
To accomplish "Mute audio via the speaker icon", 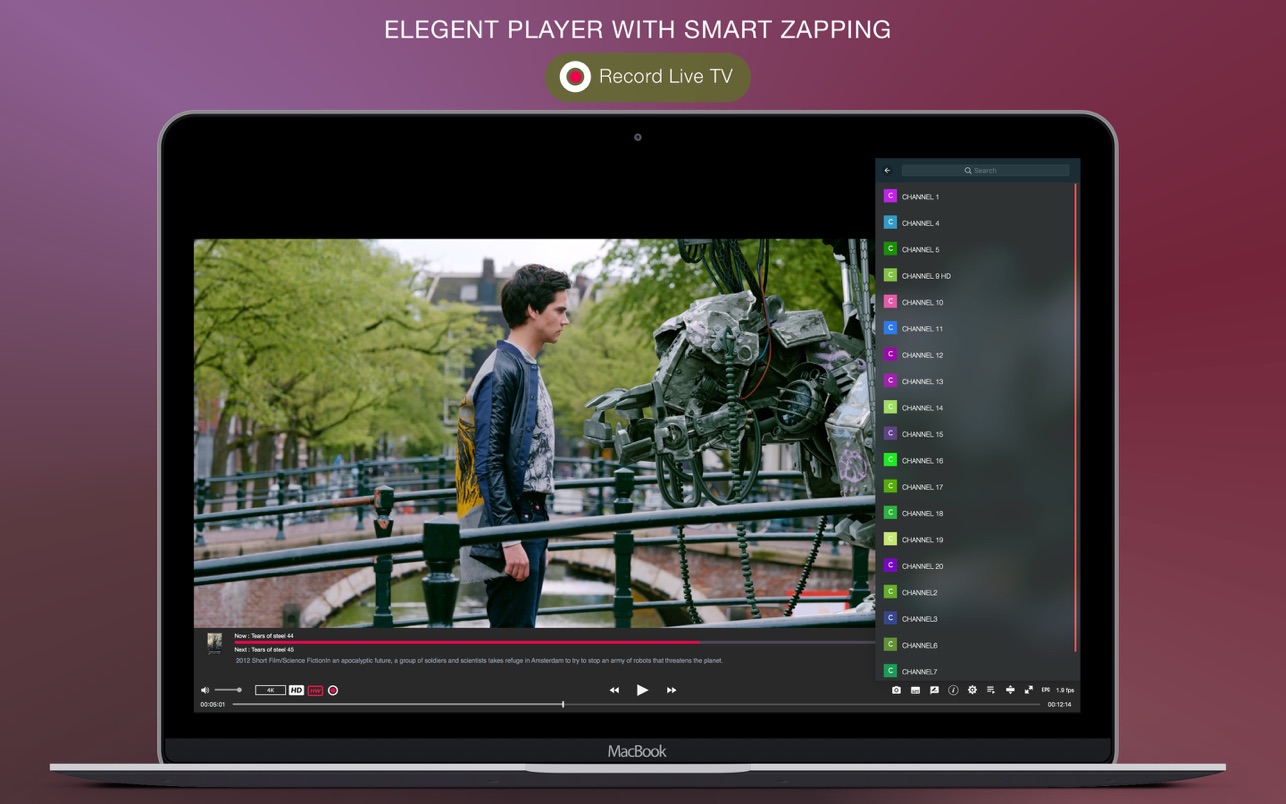I will pos(205,690).
